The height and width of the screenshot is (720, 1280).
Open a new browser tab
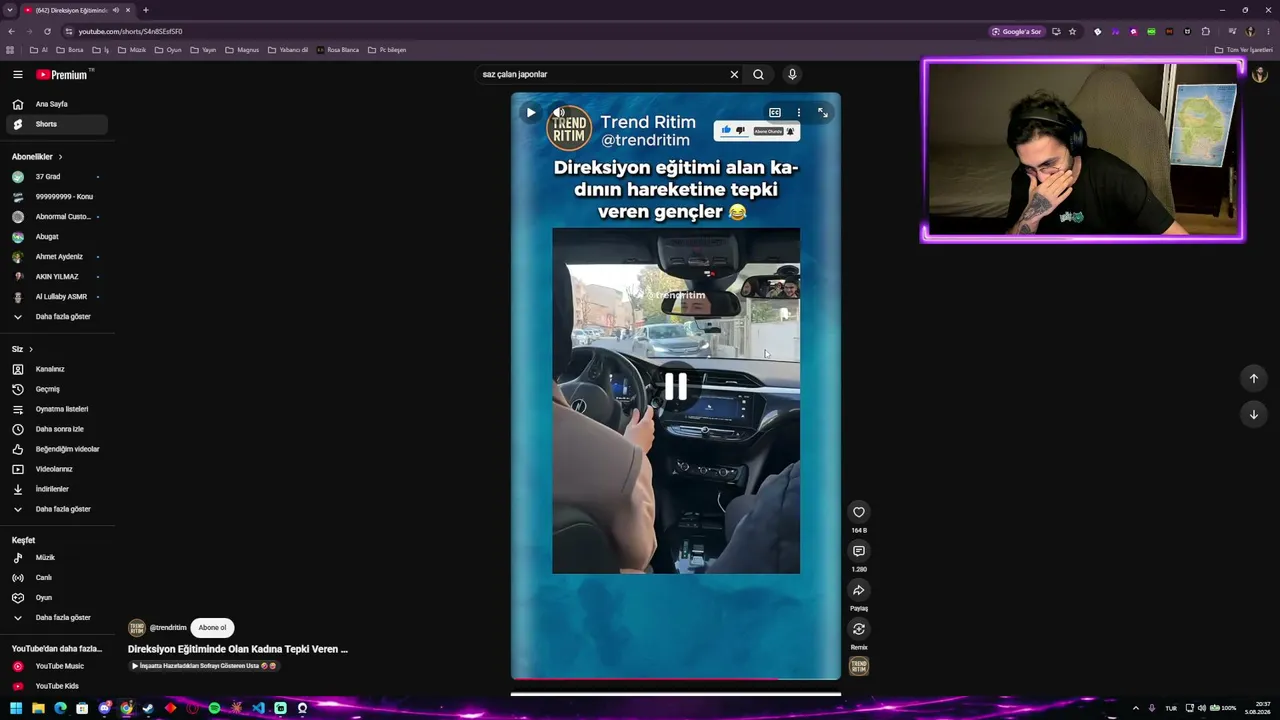pos(146,10)
